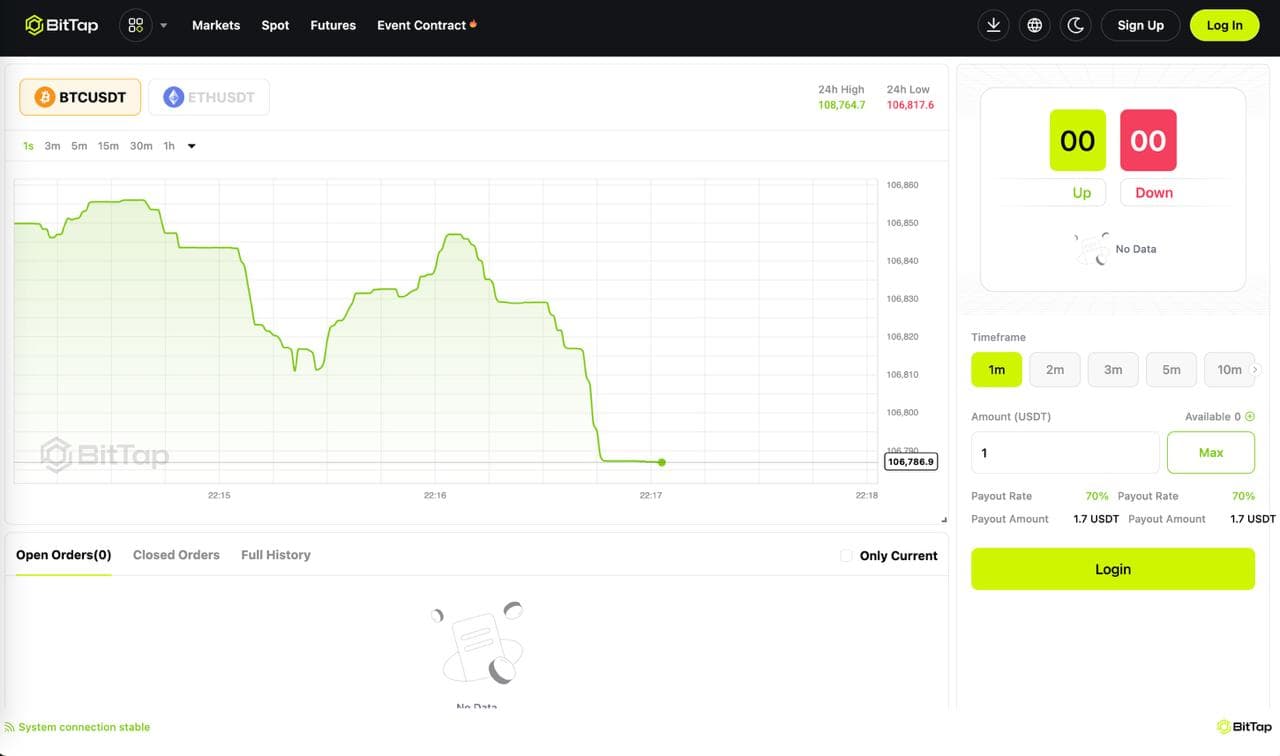Open the language globe icon
This screenshot has height=756, width=1280.
click(x=1035, y=25)
